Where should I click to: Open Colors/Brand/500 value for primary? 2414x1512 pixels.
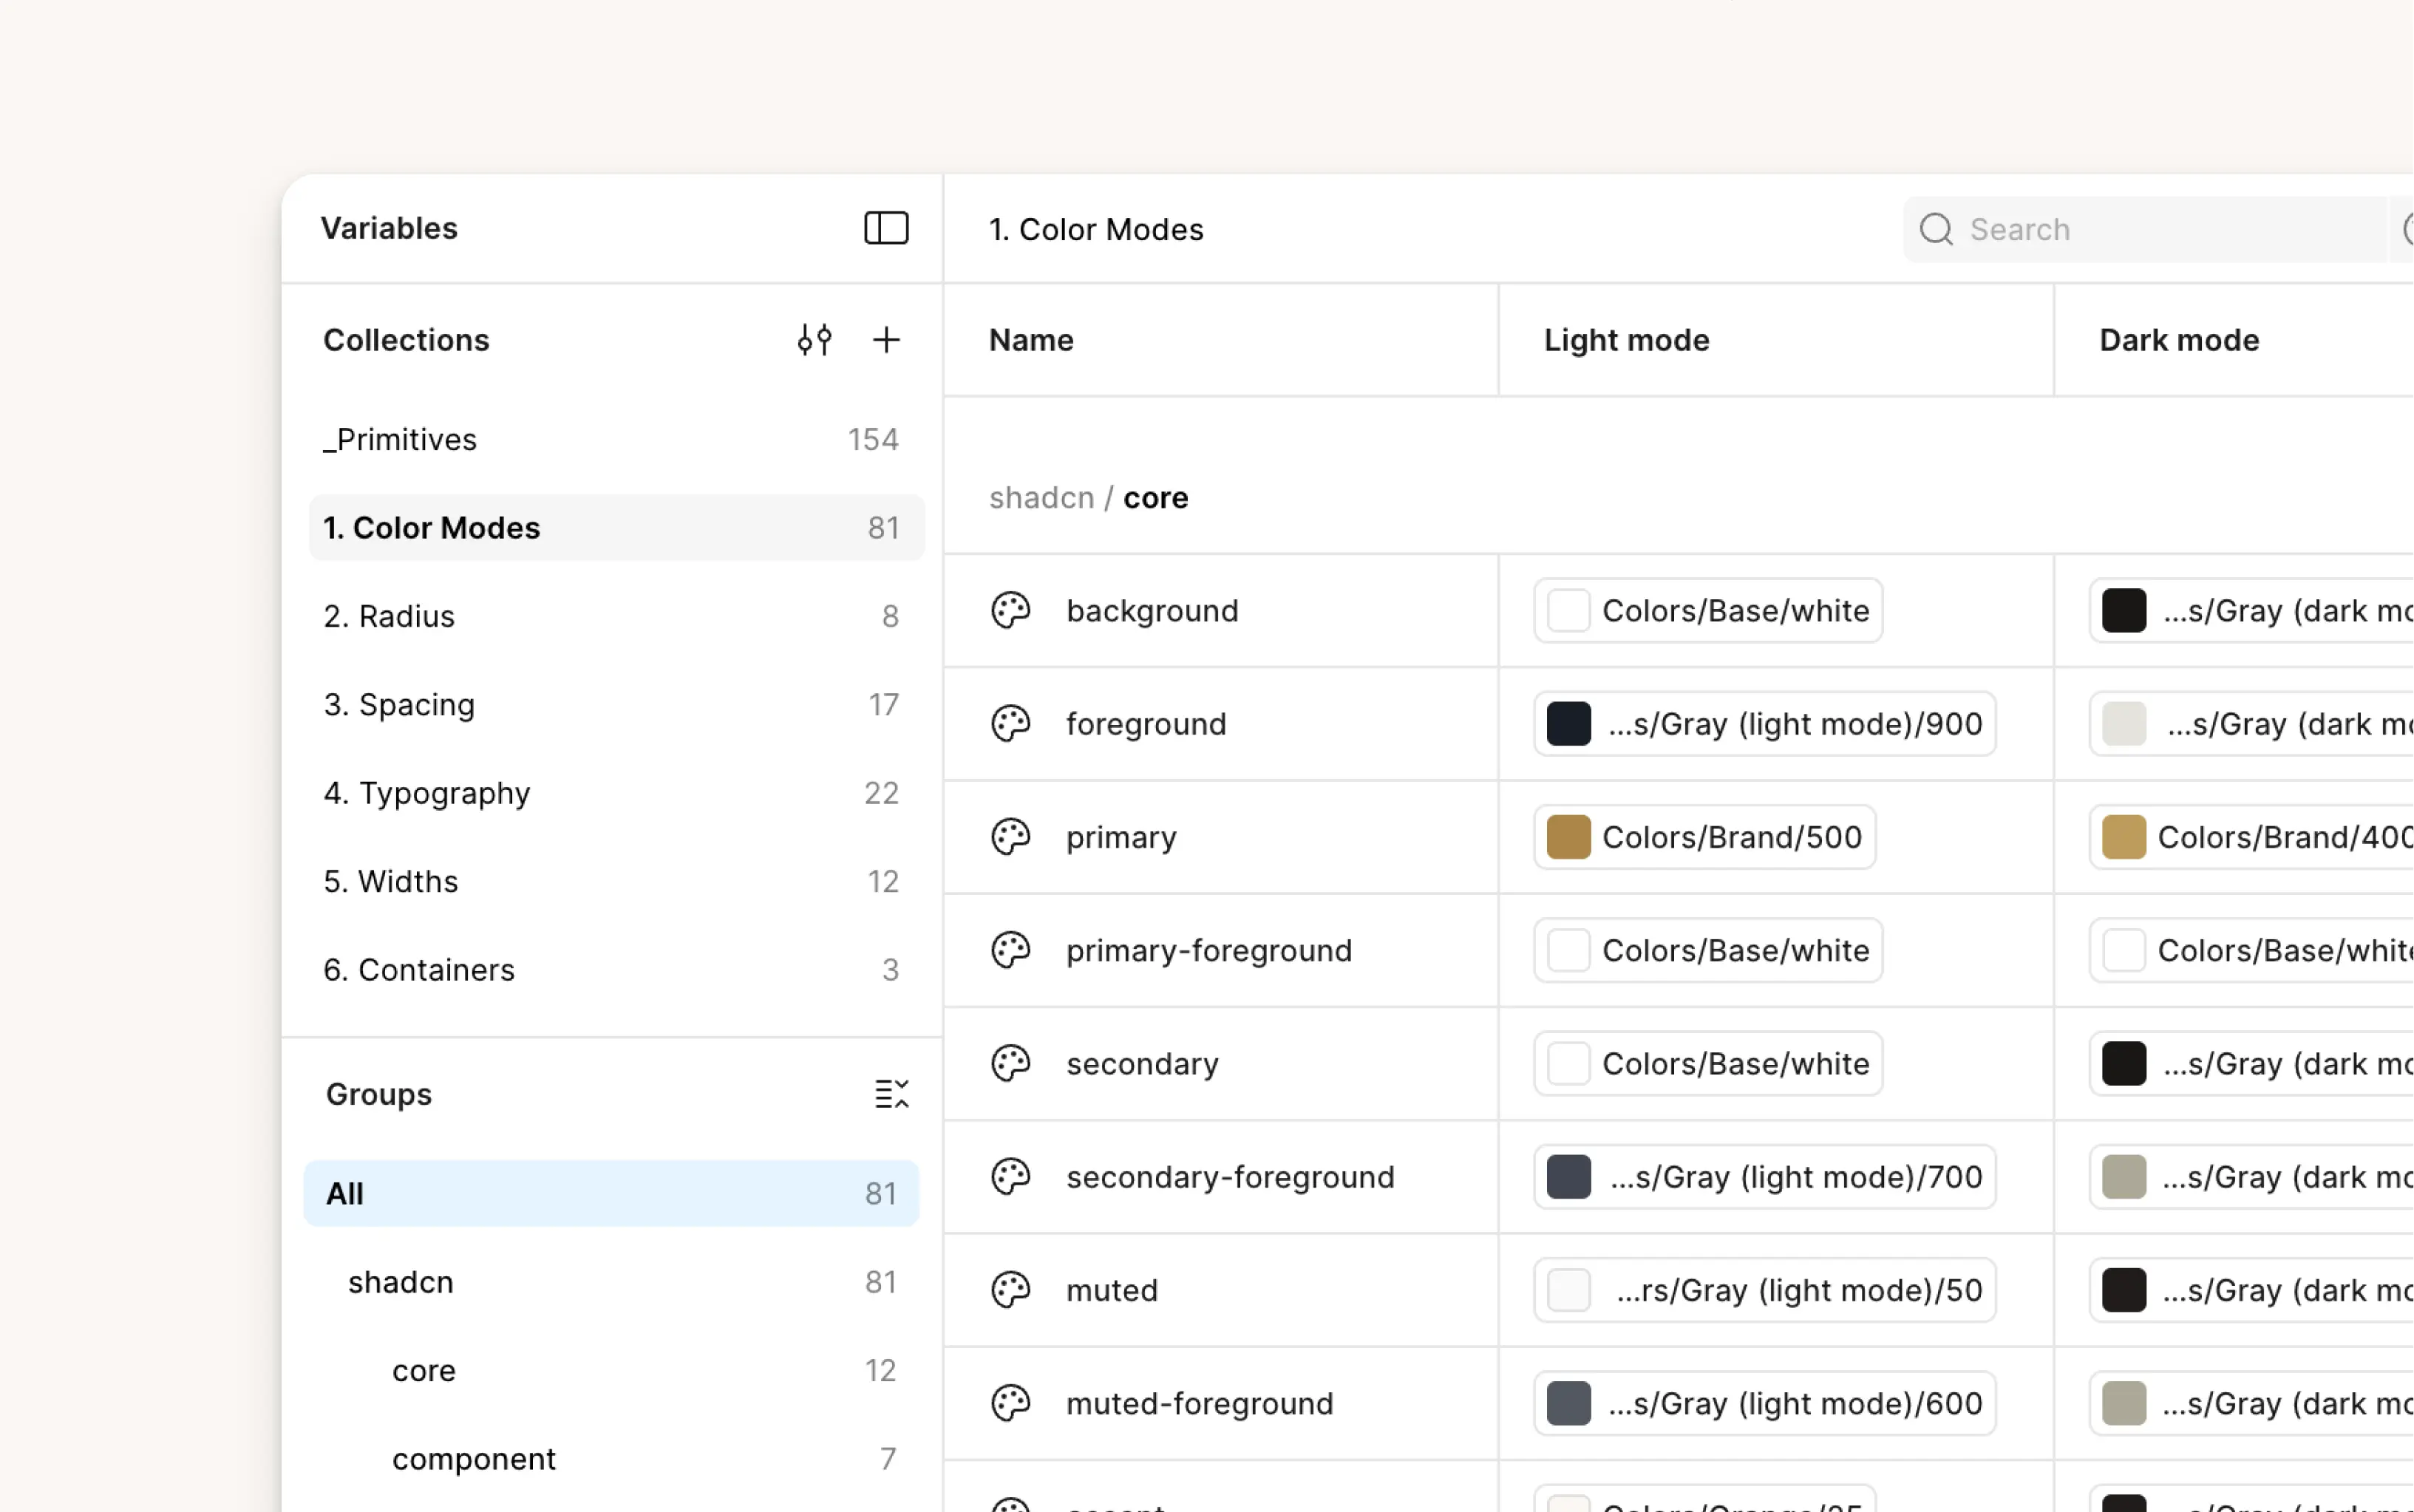pos(1704,837)
